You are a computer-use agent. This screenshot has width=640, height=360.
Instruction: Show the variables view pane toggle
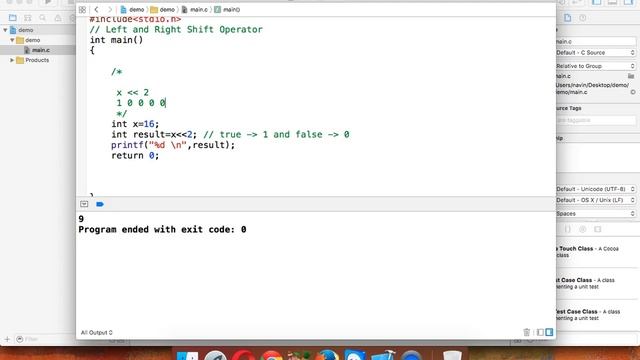pyautogui.click(x=540, y=332)
